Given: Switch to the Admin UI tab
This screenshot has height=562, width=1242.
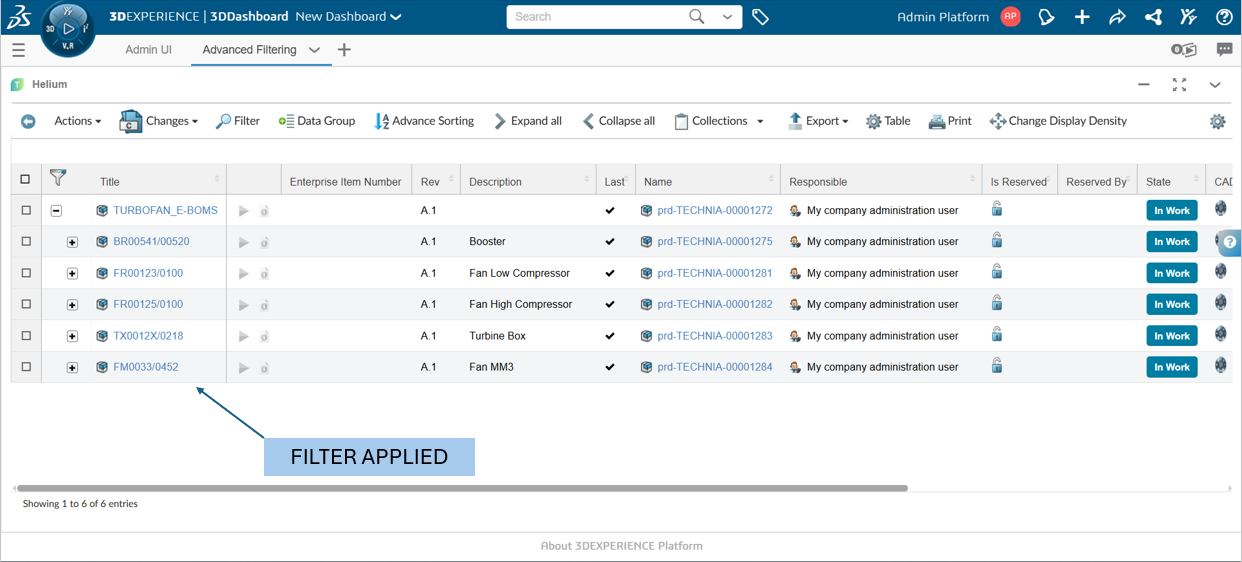Looking at the screenshot, I should [x=148, y=50].
